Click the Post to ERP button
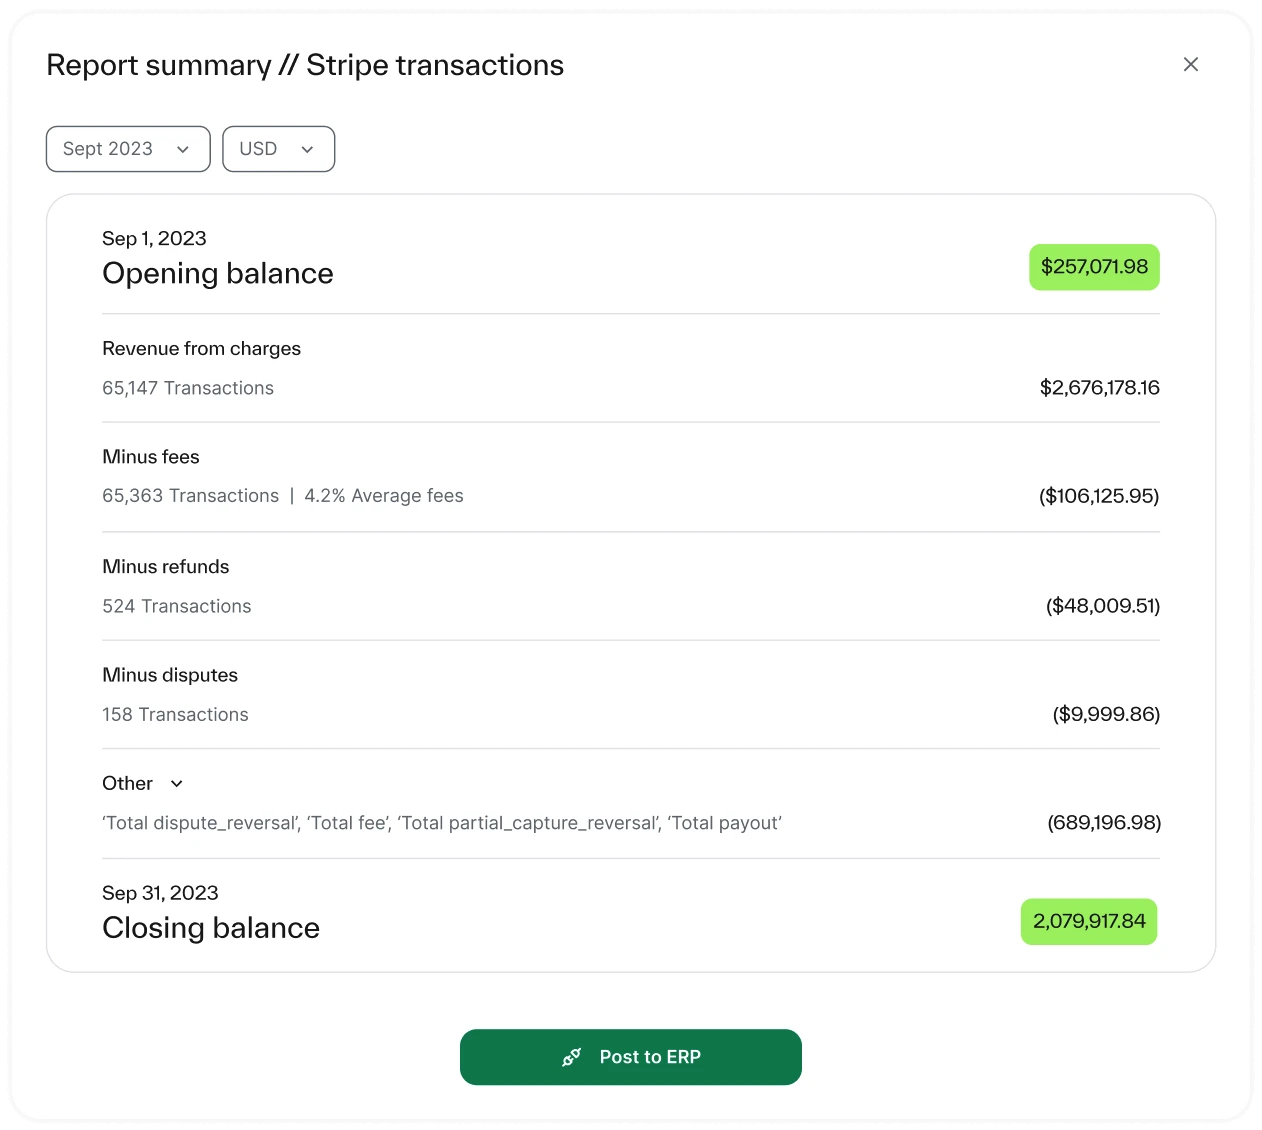This screenshot has height=1130, width=1262. pos(631,1057)
